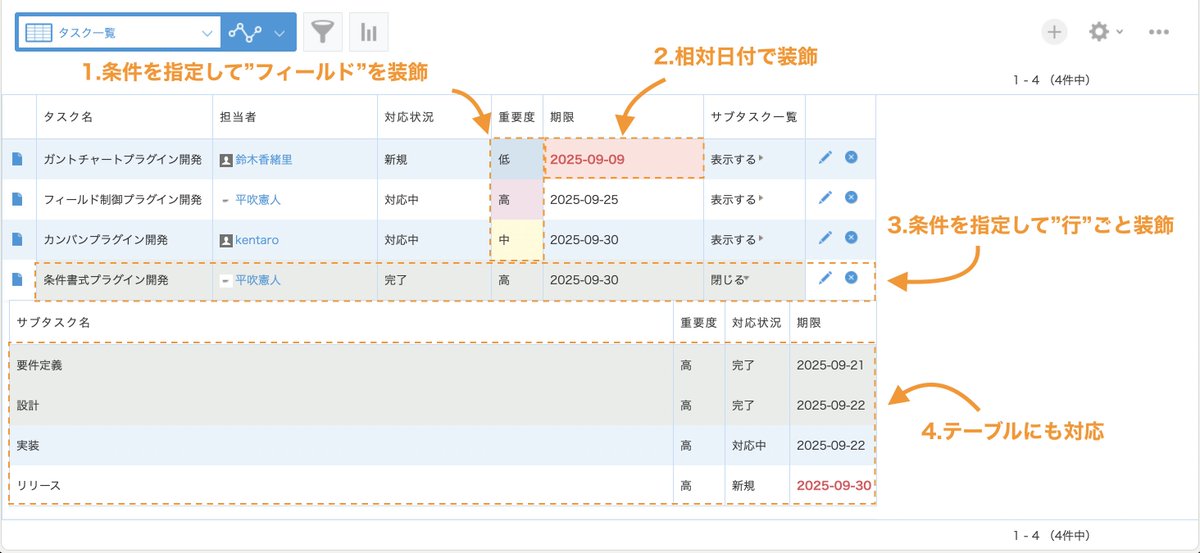Expand subtasks 表示する for ガントチャートプラグイン開発

coord(736,159)
